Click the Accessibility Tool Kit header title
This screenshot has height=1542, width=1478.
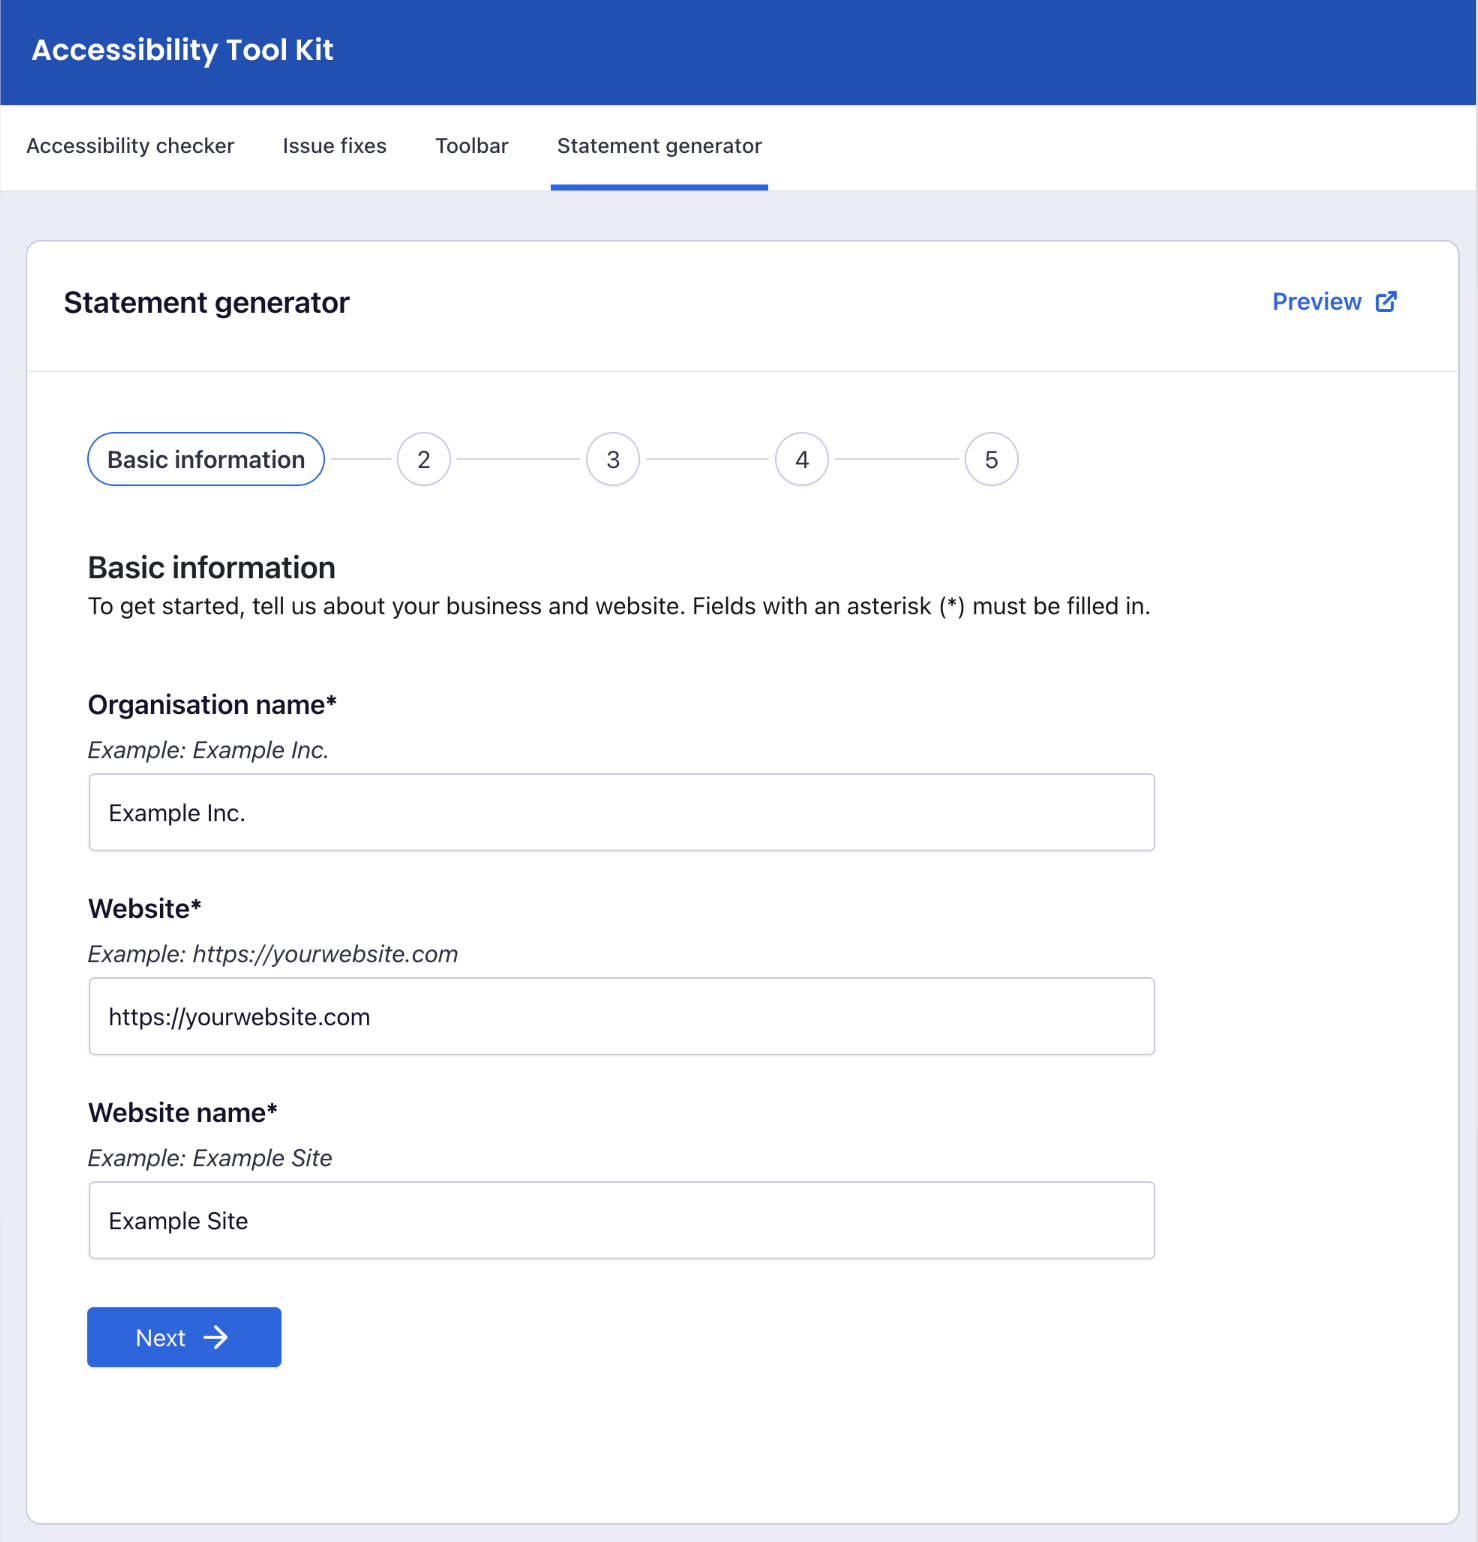click(183, 50)
